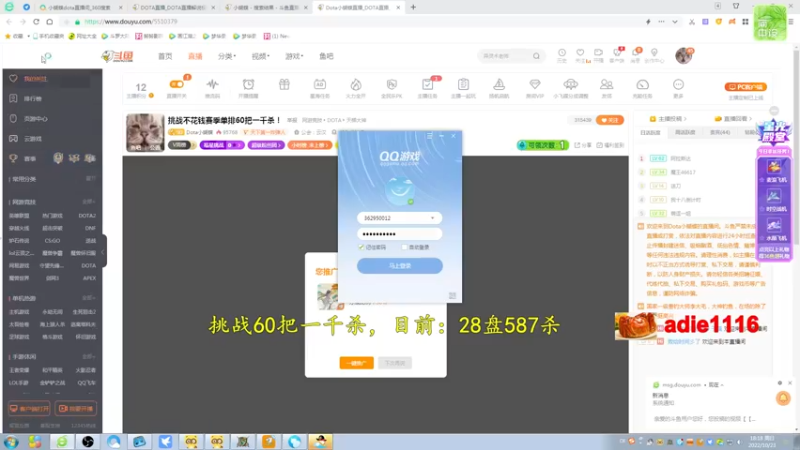This screenshot has width=800, height=450.
Task: Open the sailboat icon in toolbar
Action: (499, 84)
